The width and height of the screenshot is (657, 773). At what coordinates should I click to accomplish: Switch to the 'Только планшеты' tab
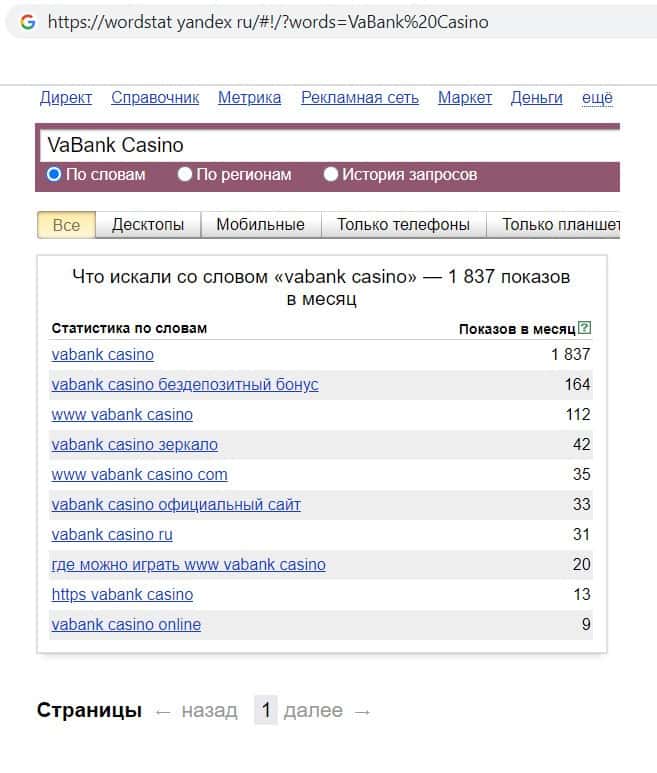click(x=553, y=225)
